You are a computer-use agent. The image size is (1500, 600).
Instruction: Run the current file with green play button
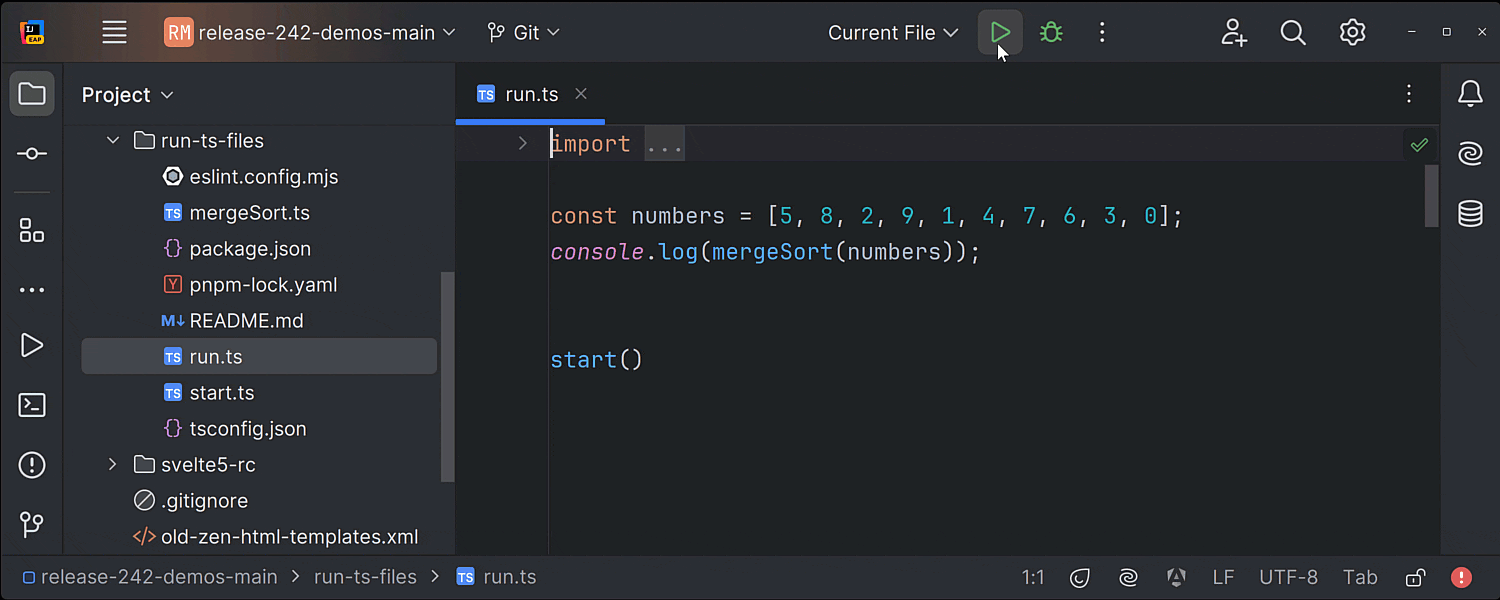[x=1000, y=33]
